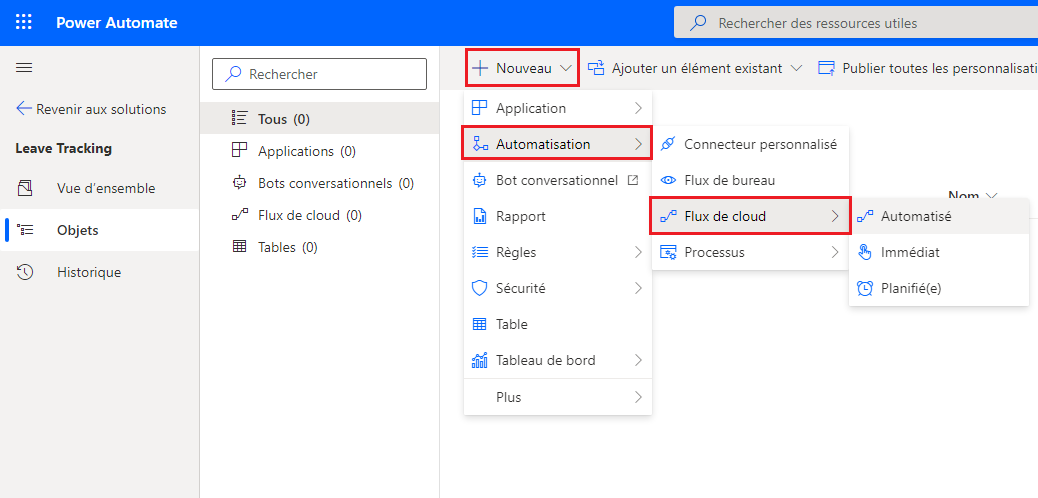
Task: Select Immédiat cloud flow option
Action: point(939,252)
